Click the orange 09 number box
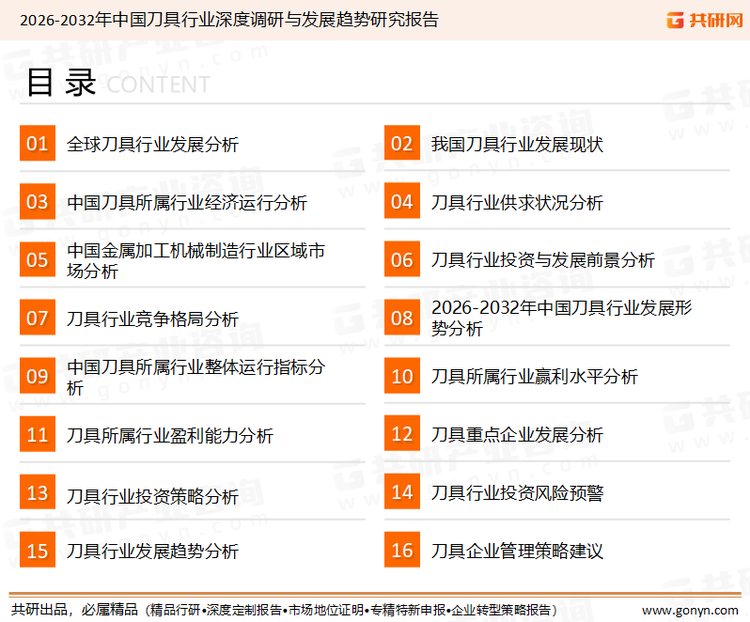The height and width of the screenshot is (622, 750). pos(37,376)
